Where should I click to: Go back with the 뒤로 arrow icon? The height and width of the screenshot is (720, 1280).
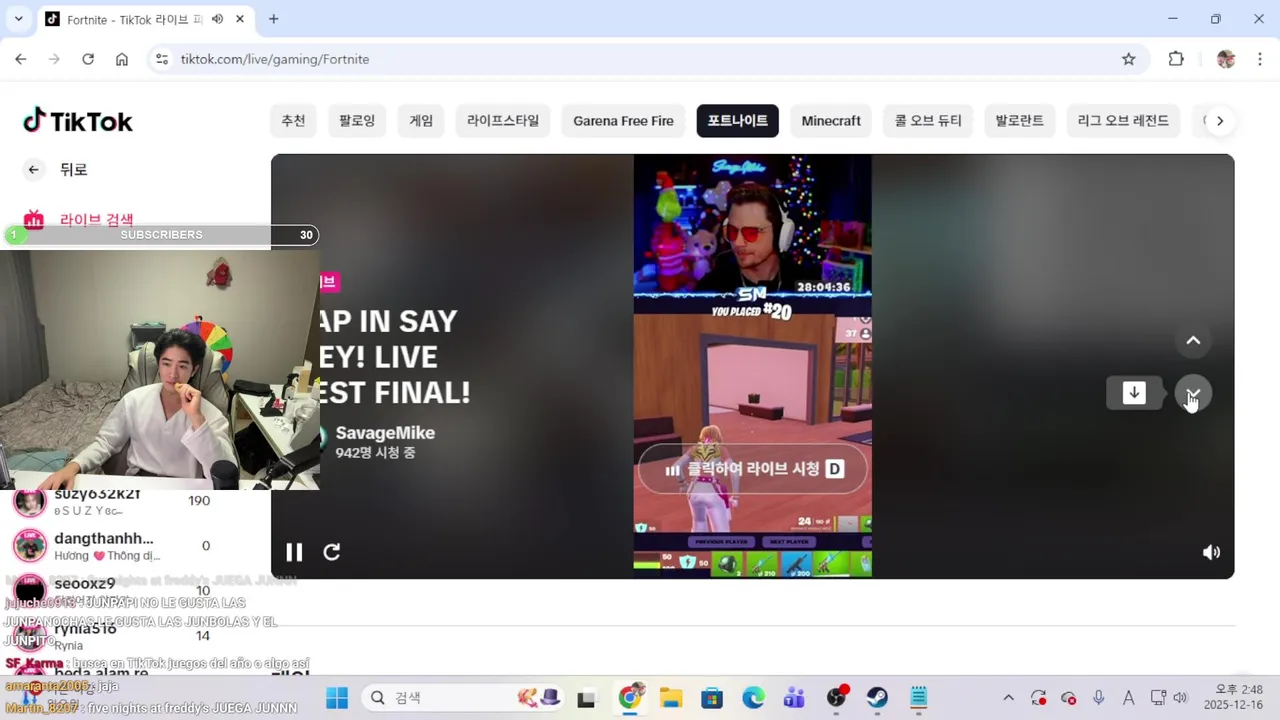[34, 170]
